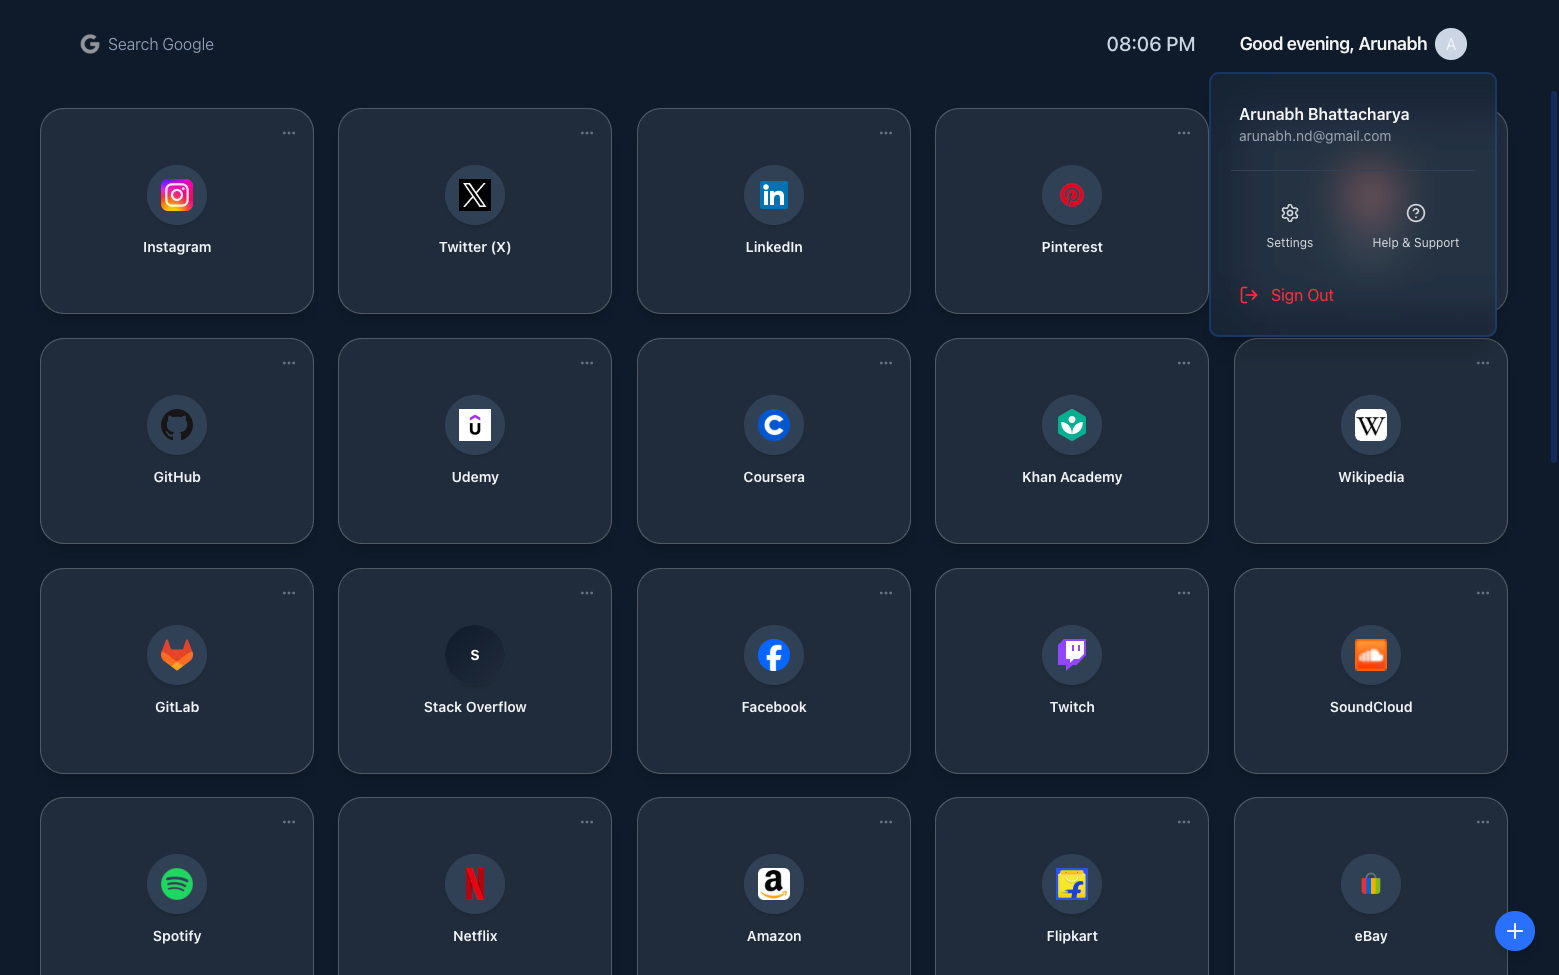This screenshot has width=1559, height=975.
Task: Open Wikipedia from the grid
Action: point(1371,441)
